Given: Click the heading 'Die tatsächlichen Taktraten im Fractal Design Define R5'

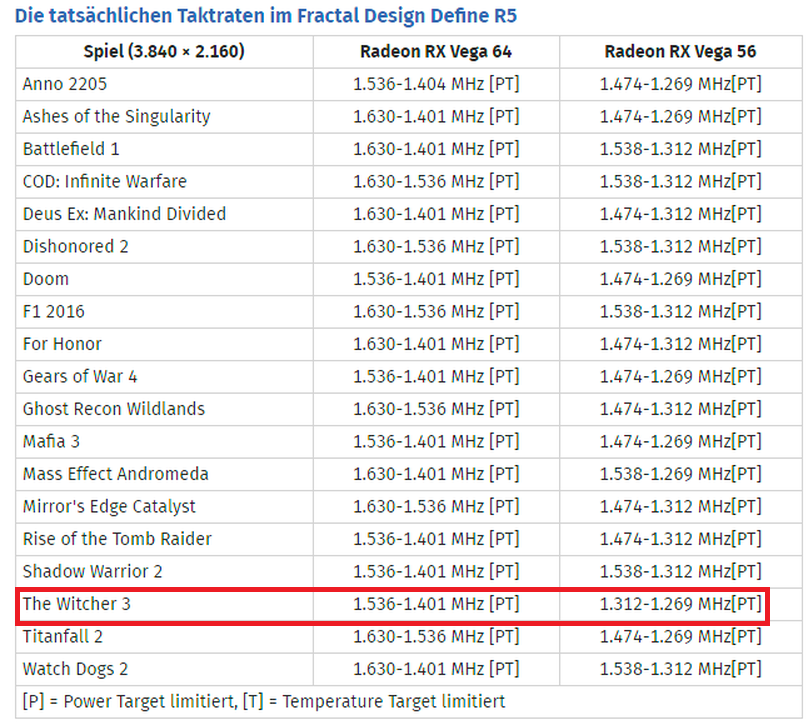Looking at the screenshot, I should (265, 16).
